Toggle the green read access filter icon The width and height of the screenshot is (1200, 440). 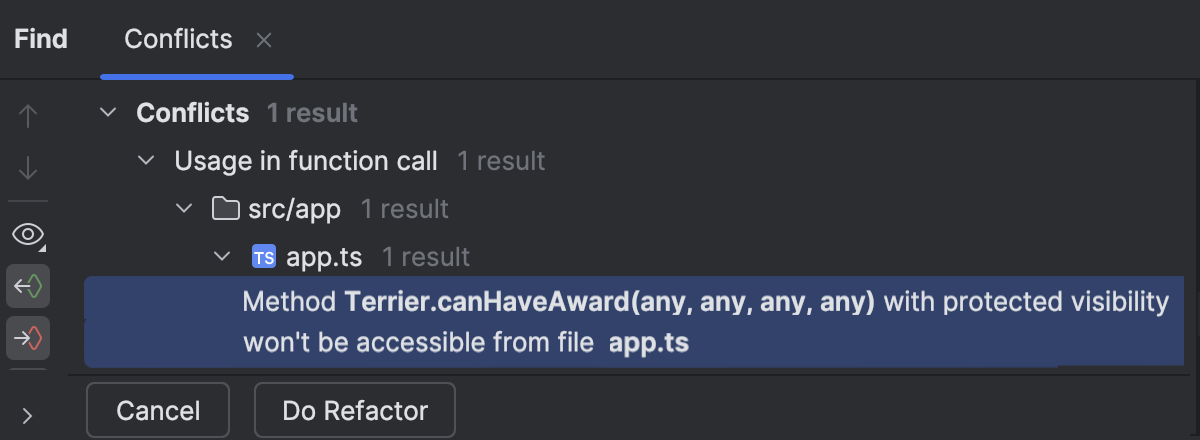(28, 287)
